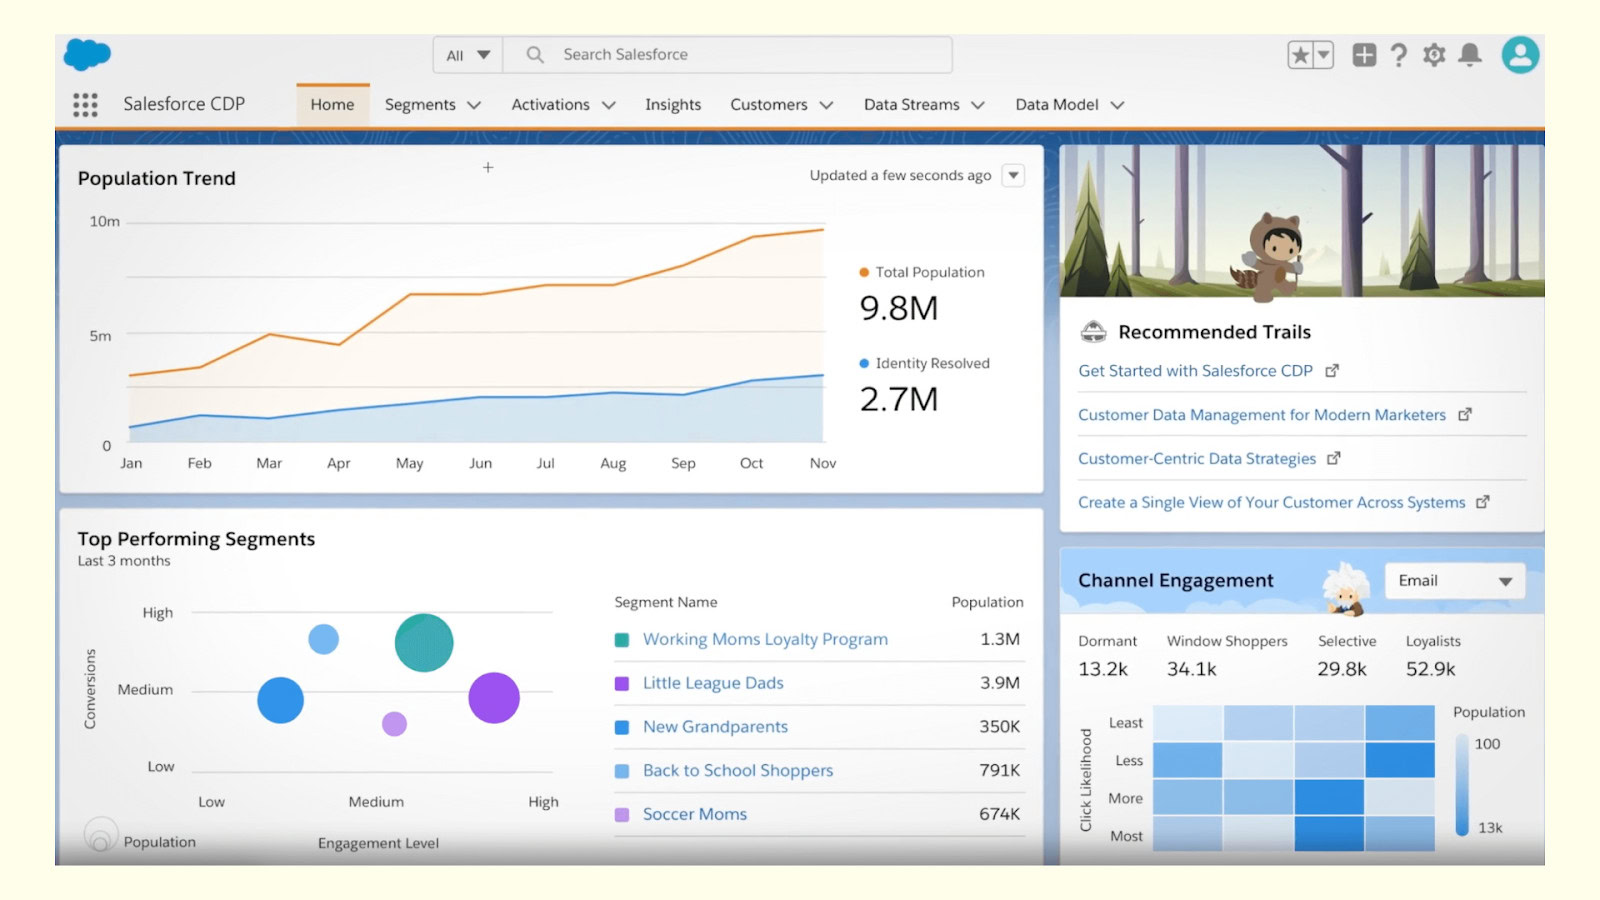This screenshot has height=900, width=1600.
Task: Open Create a Single View trail link
Action: coord(1271,503)
